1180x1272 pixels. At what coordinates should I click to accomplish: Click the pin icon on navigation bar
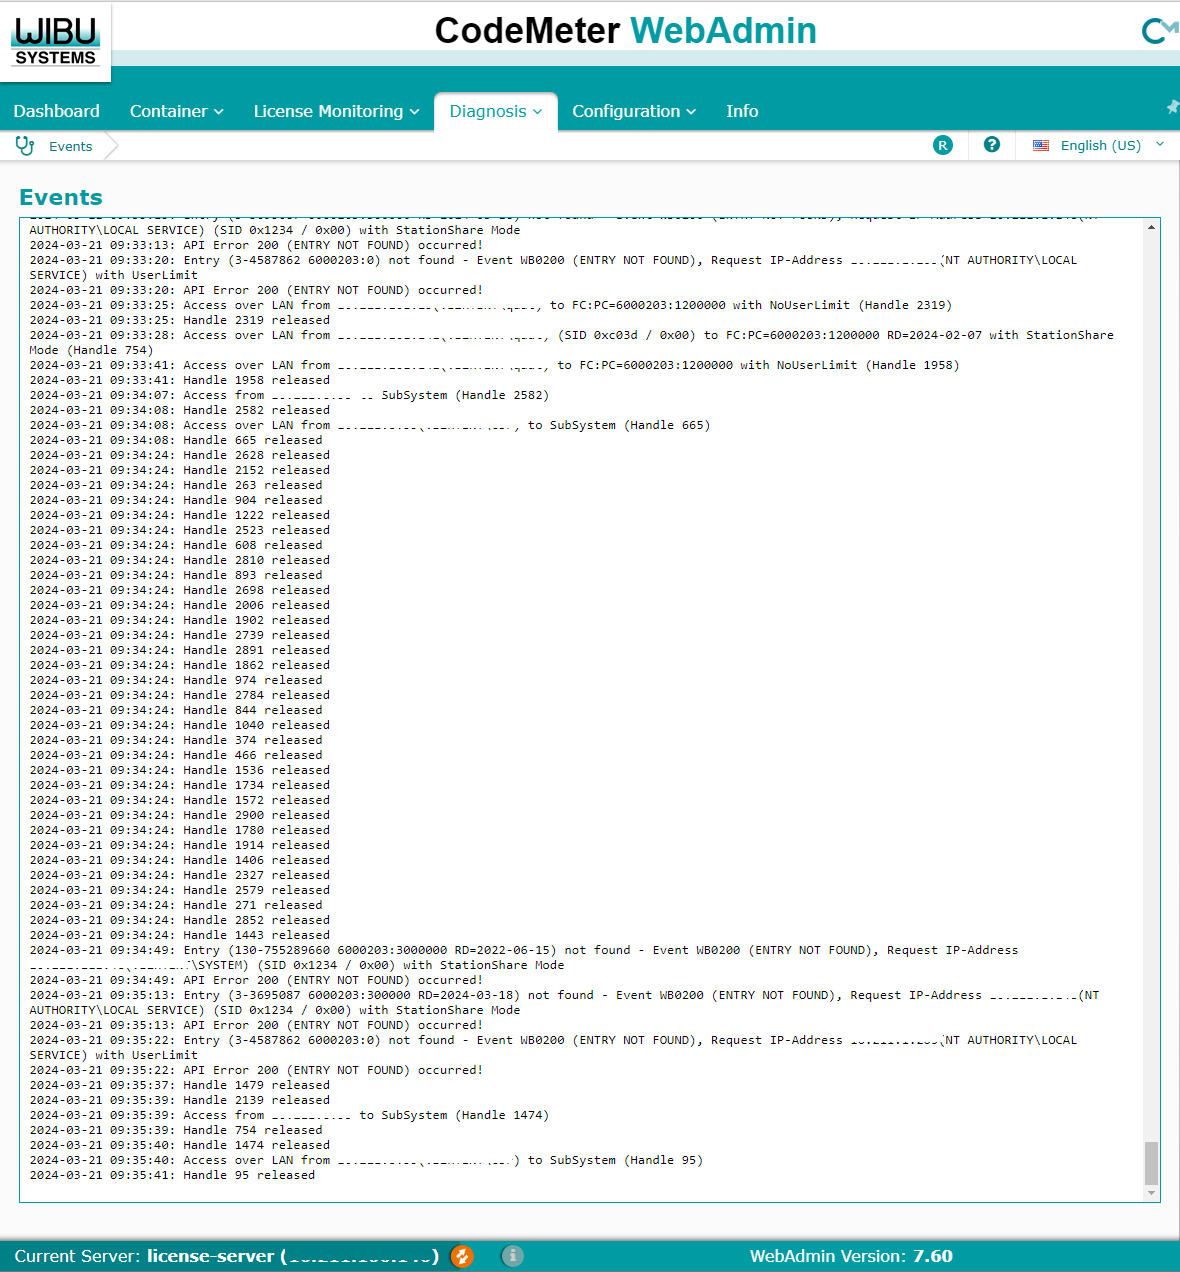[x=1172, y=107]
